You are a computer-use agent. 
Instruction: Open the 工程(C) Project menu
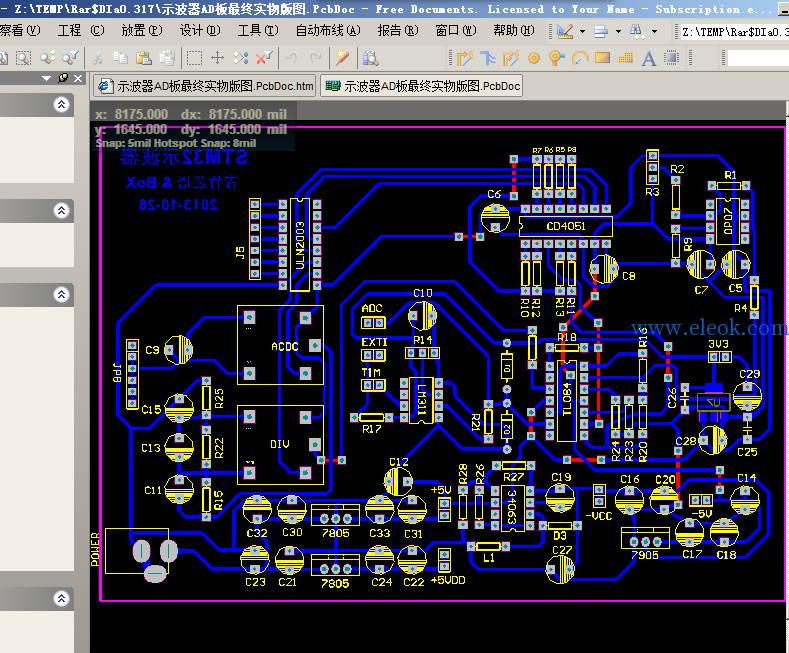[x=81, y=31]
